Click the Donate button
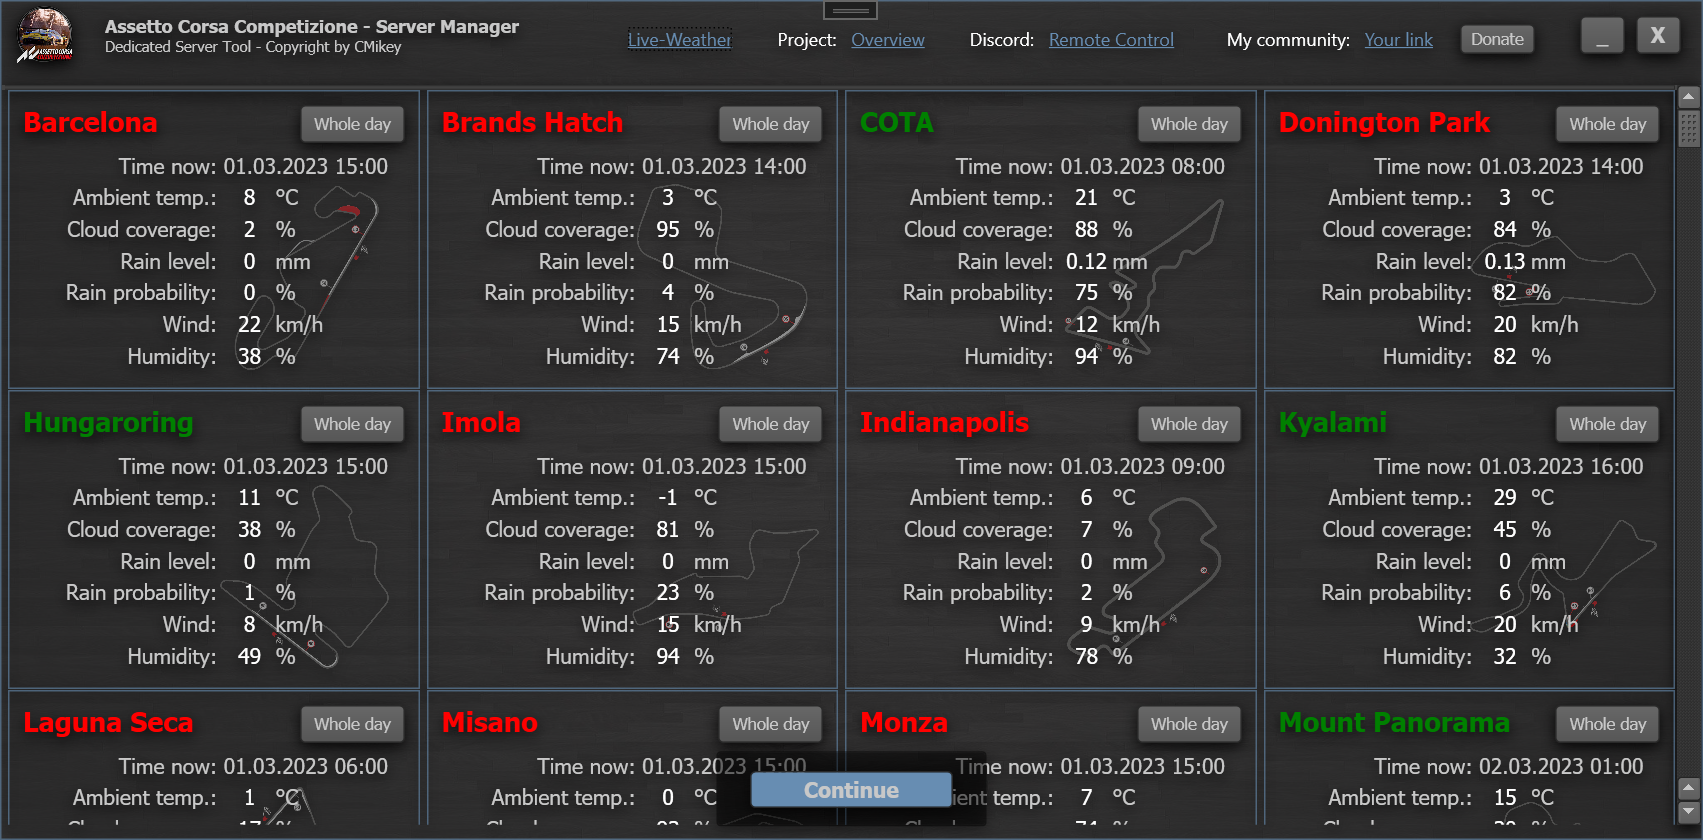The image size is (1703, 840). point(1497,39)
